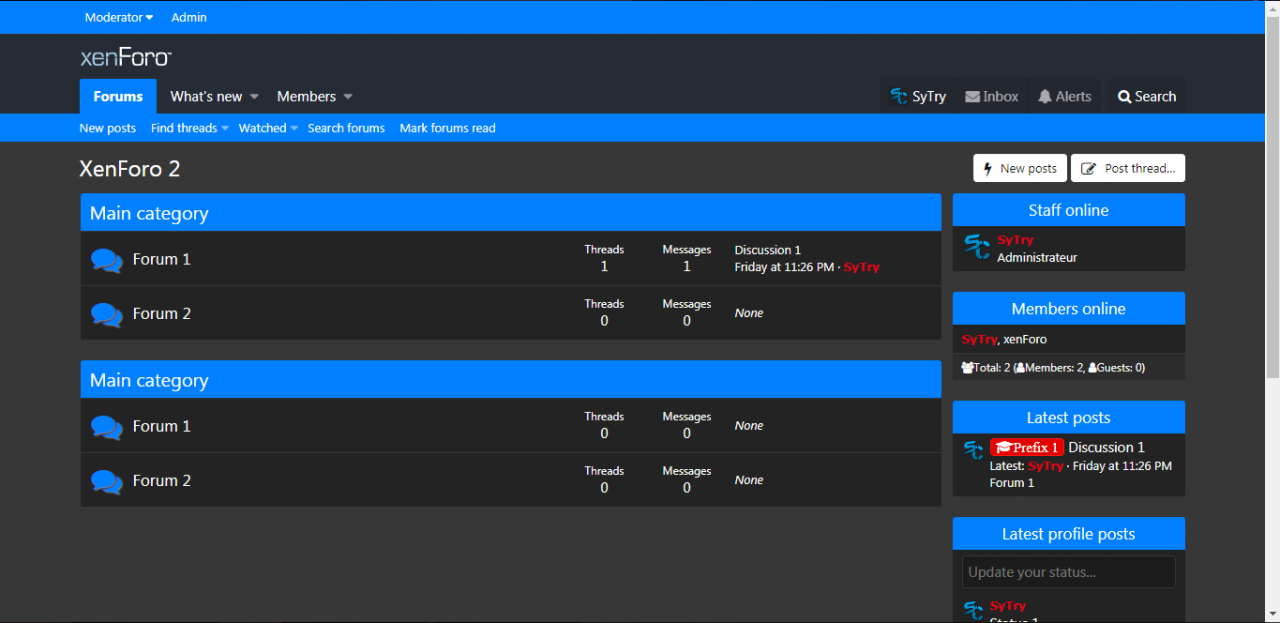Open Forum 1 chat icon in second category

(x=107, y=427)
